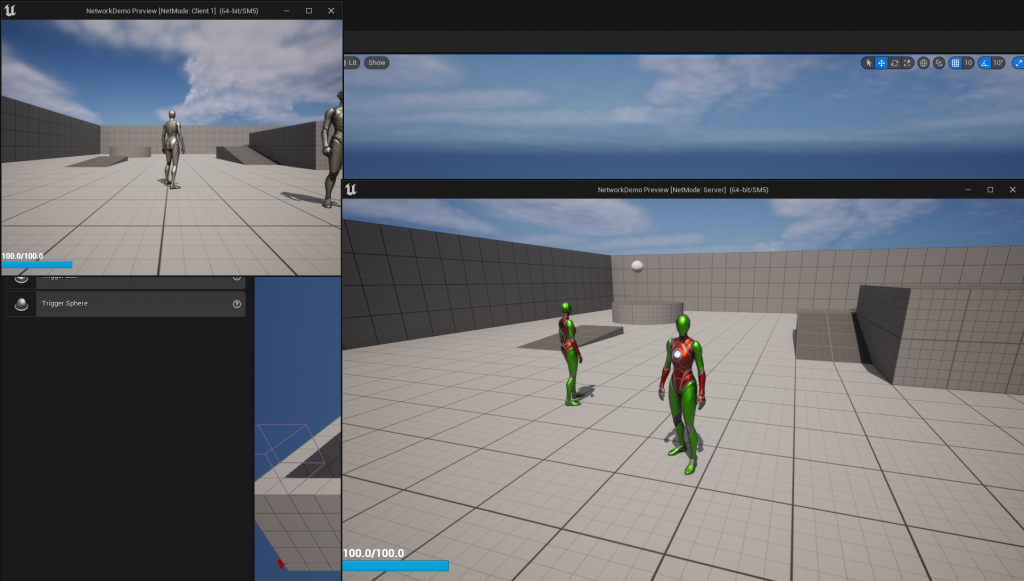Close the Server preview window

[1012, 190]
